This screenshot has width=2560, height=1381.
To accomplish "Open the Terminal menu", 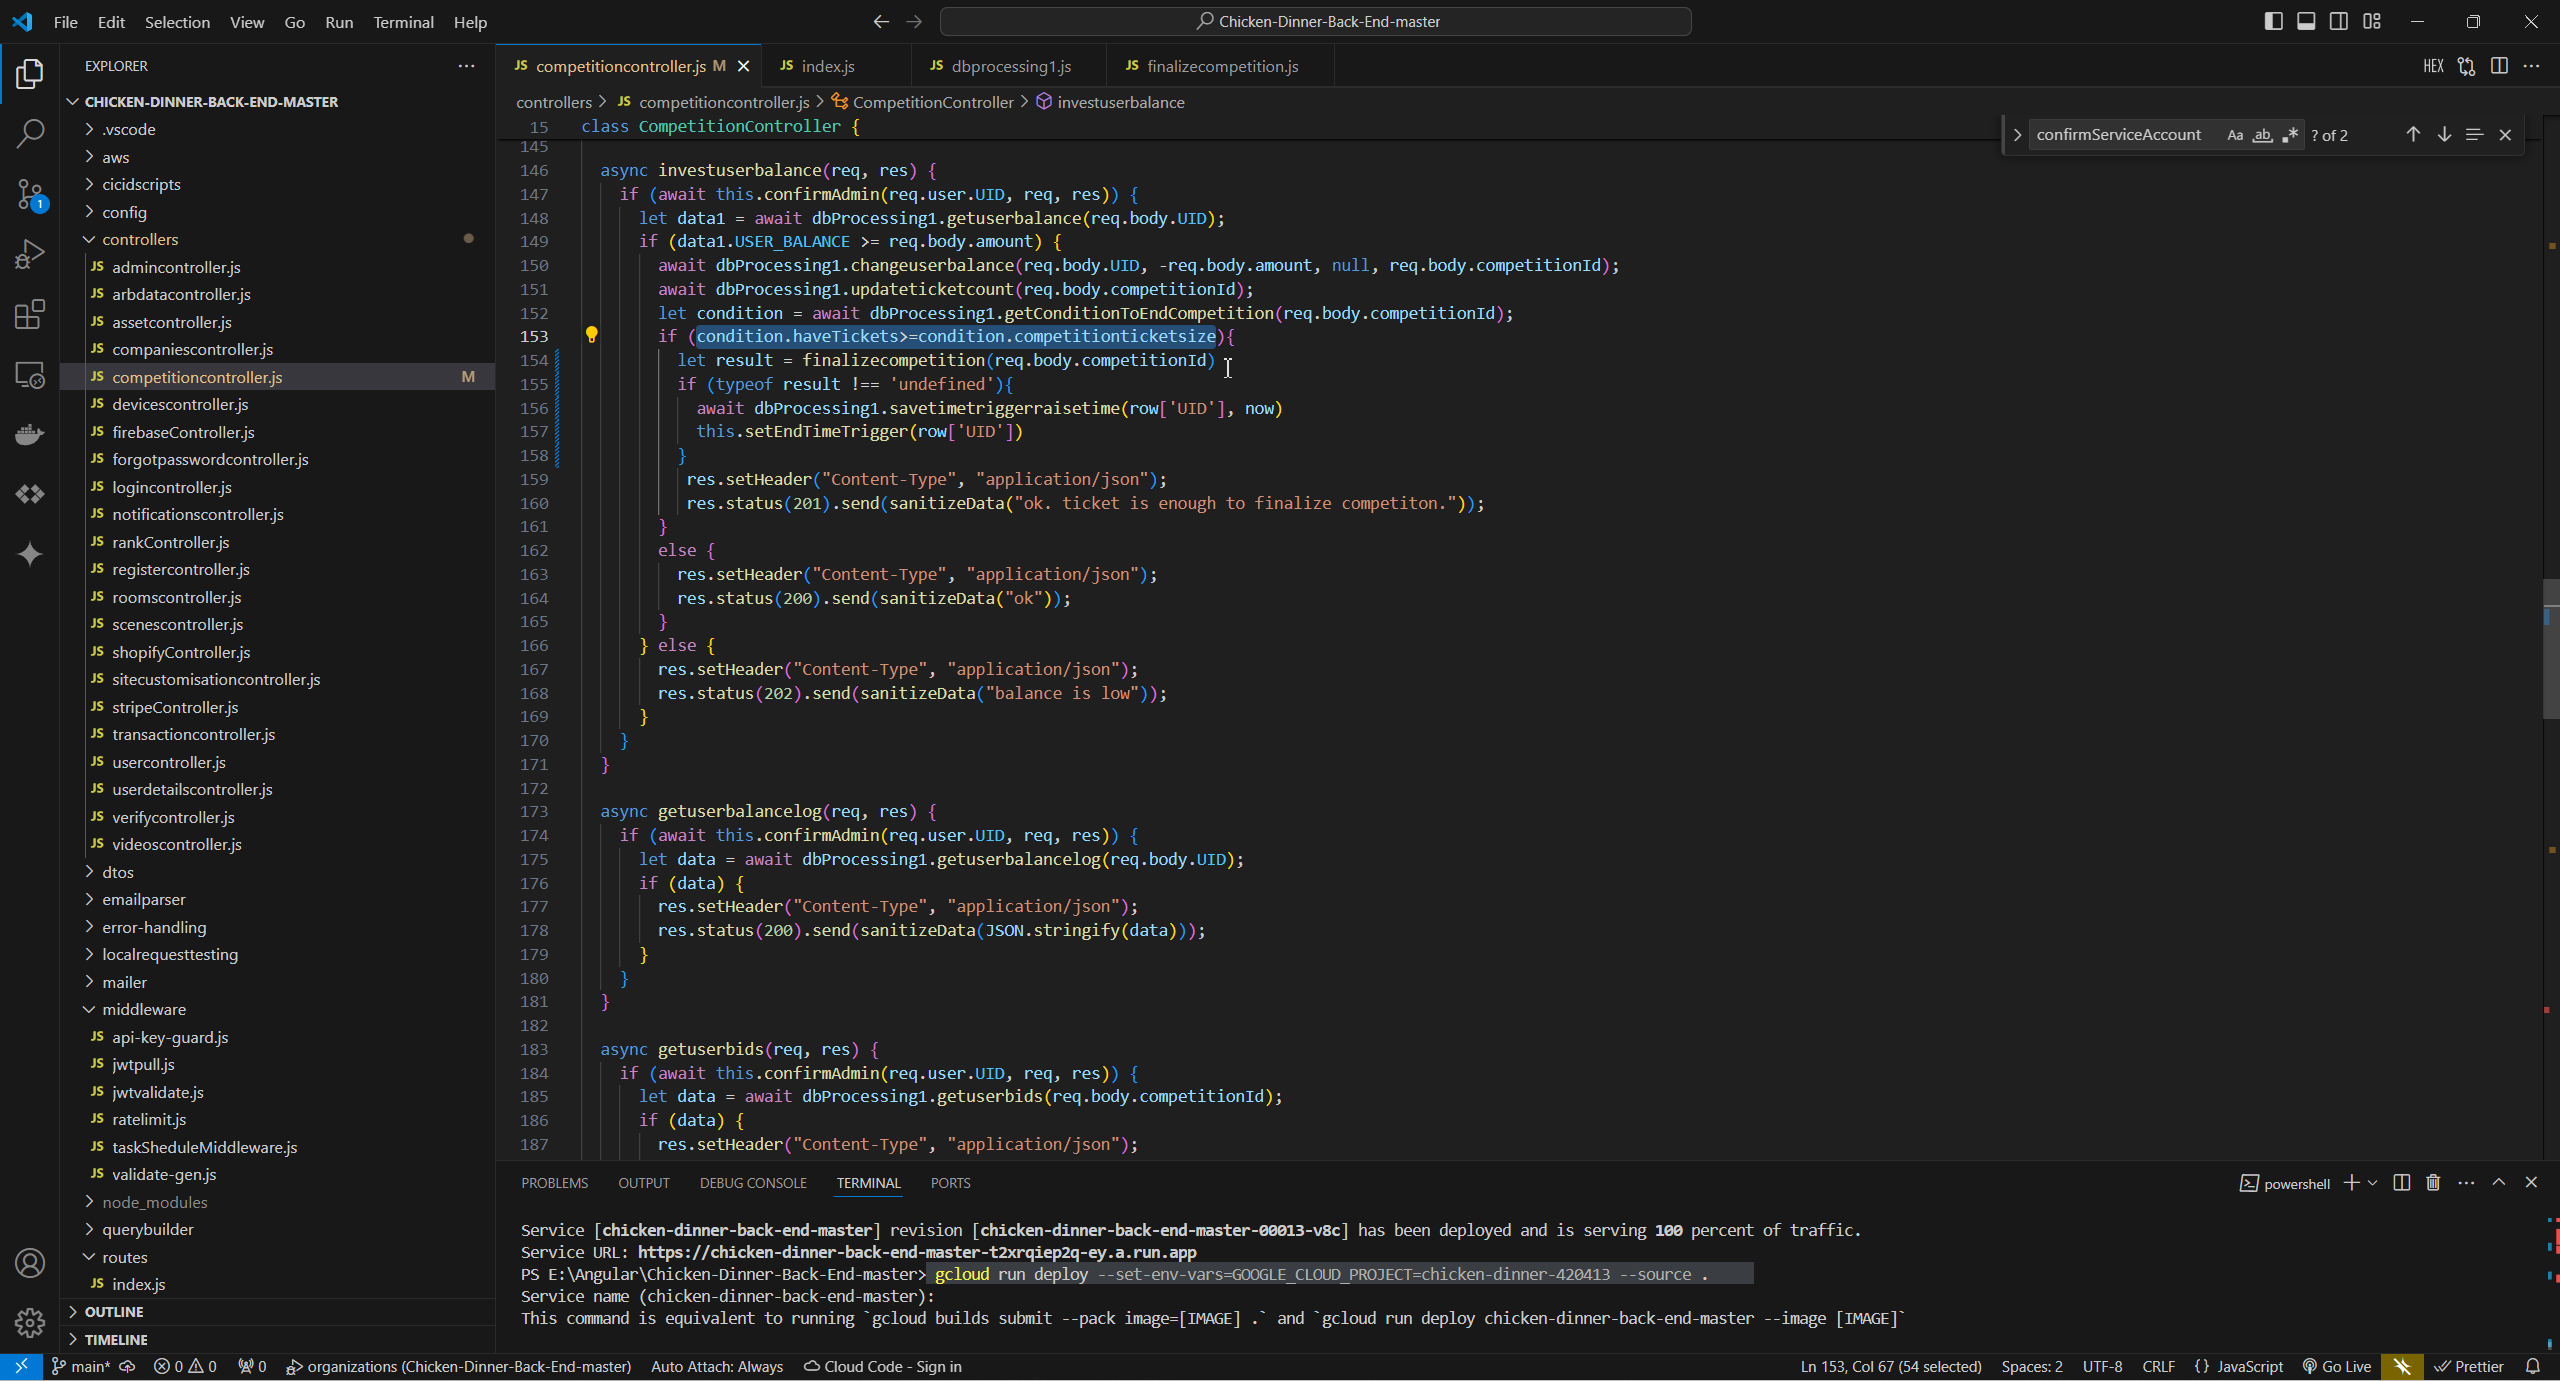I will (403, 22).
